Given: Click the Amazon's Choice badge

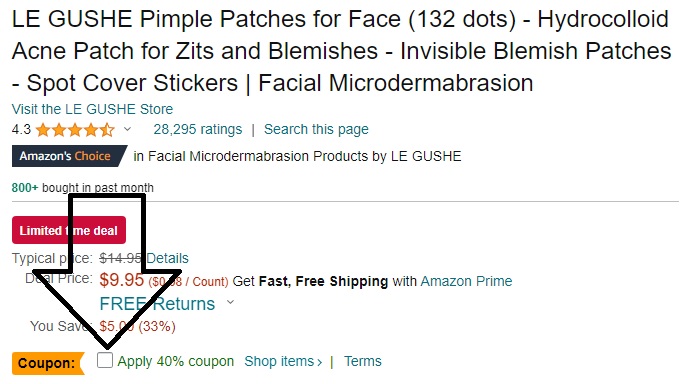Looking at the screenshot, I should pyautogui.click(x=69, y=156).
